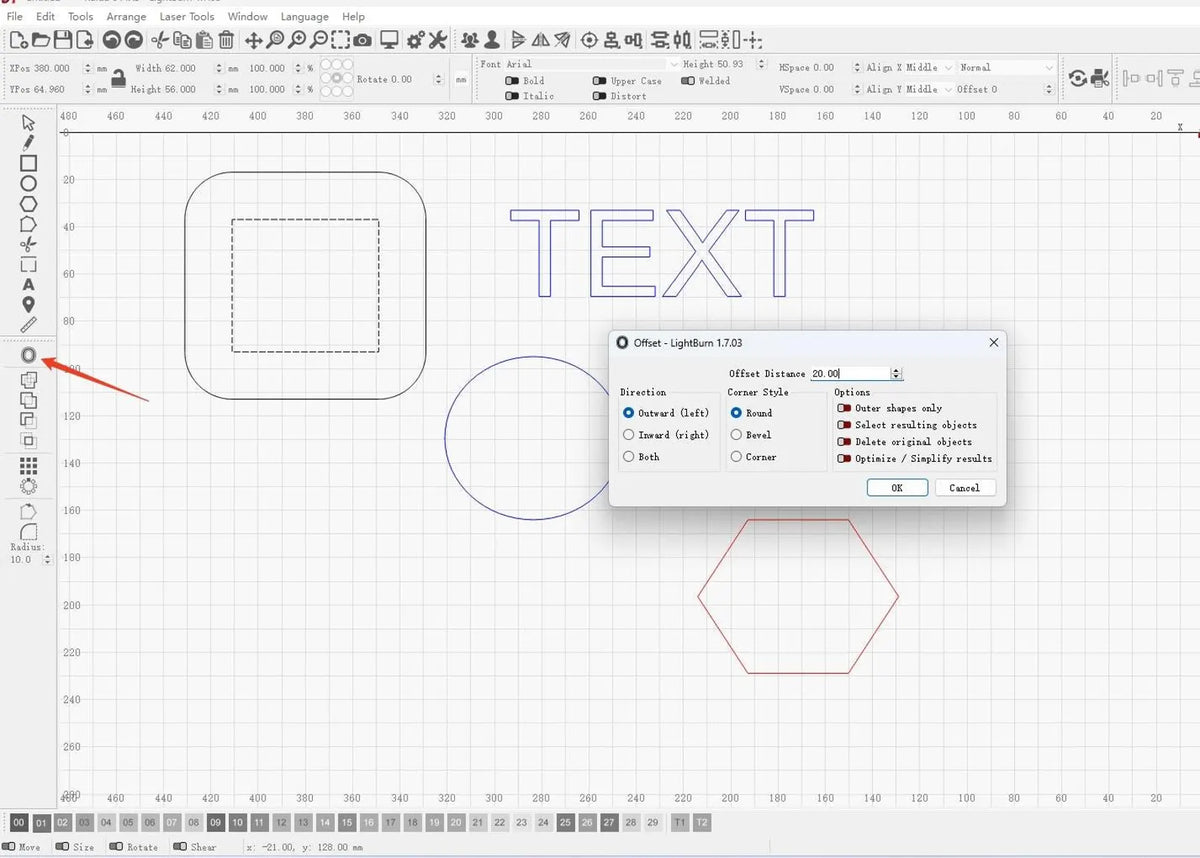The image size is (1200, 858).
Task: Redo the last undone action
Action: [133, 40]
